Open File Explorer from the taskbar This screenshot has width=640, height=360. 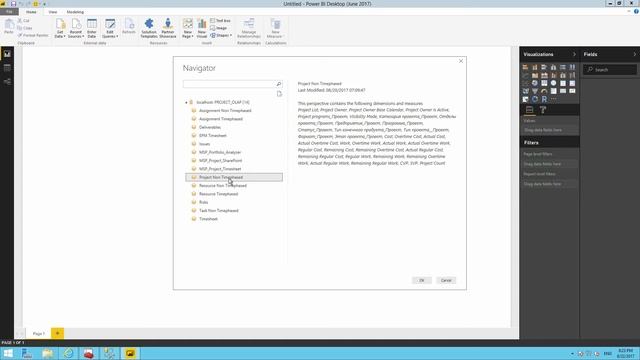tap(48, 353)
